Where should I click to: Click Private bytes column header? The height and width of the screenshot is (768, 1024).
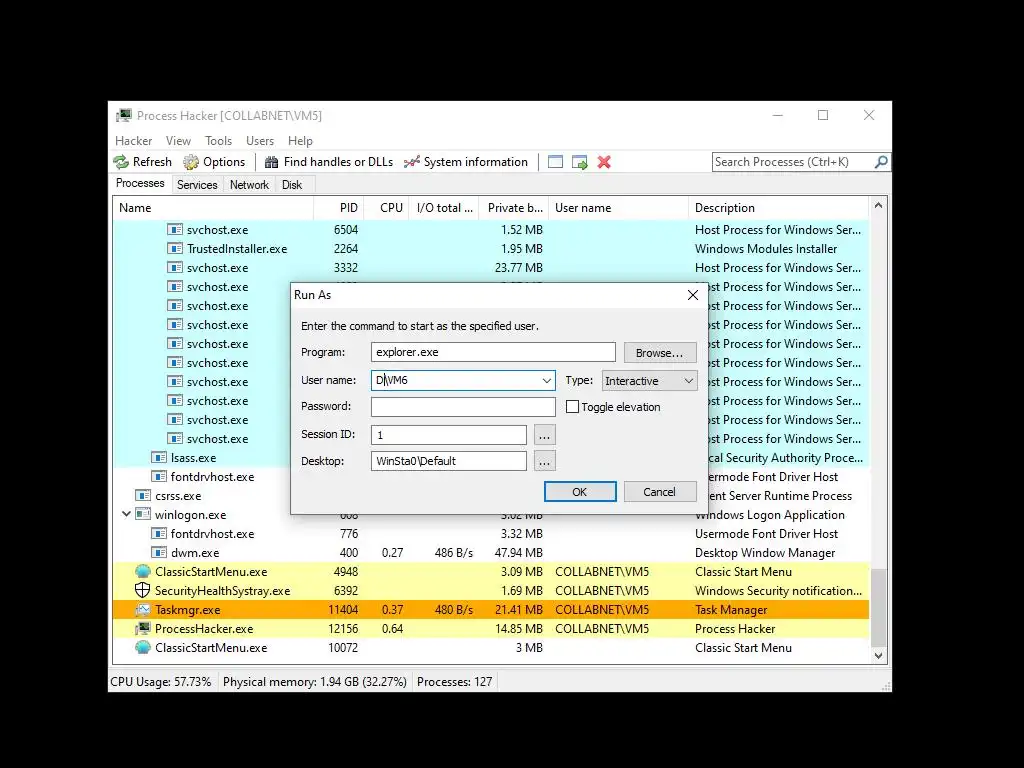pos(513,208)
